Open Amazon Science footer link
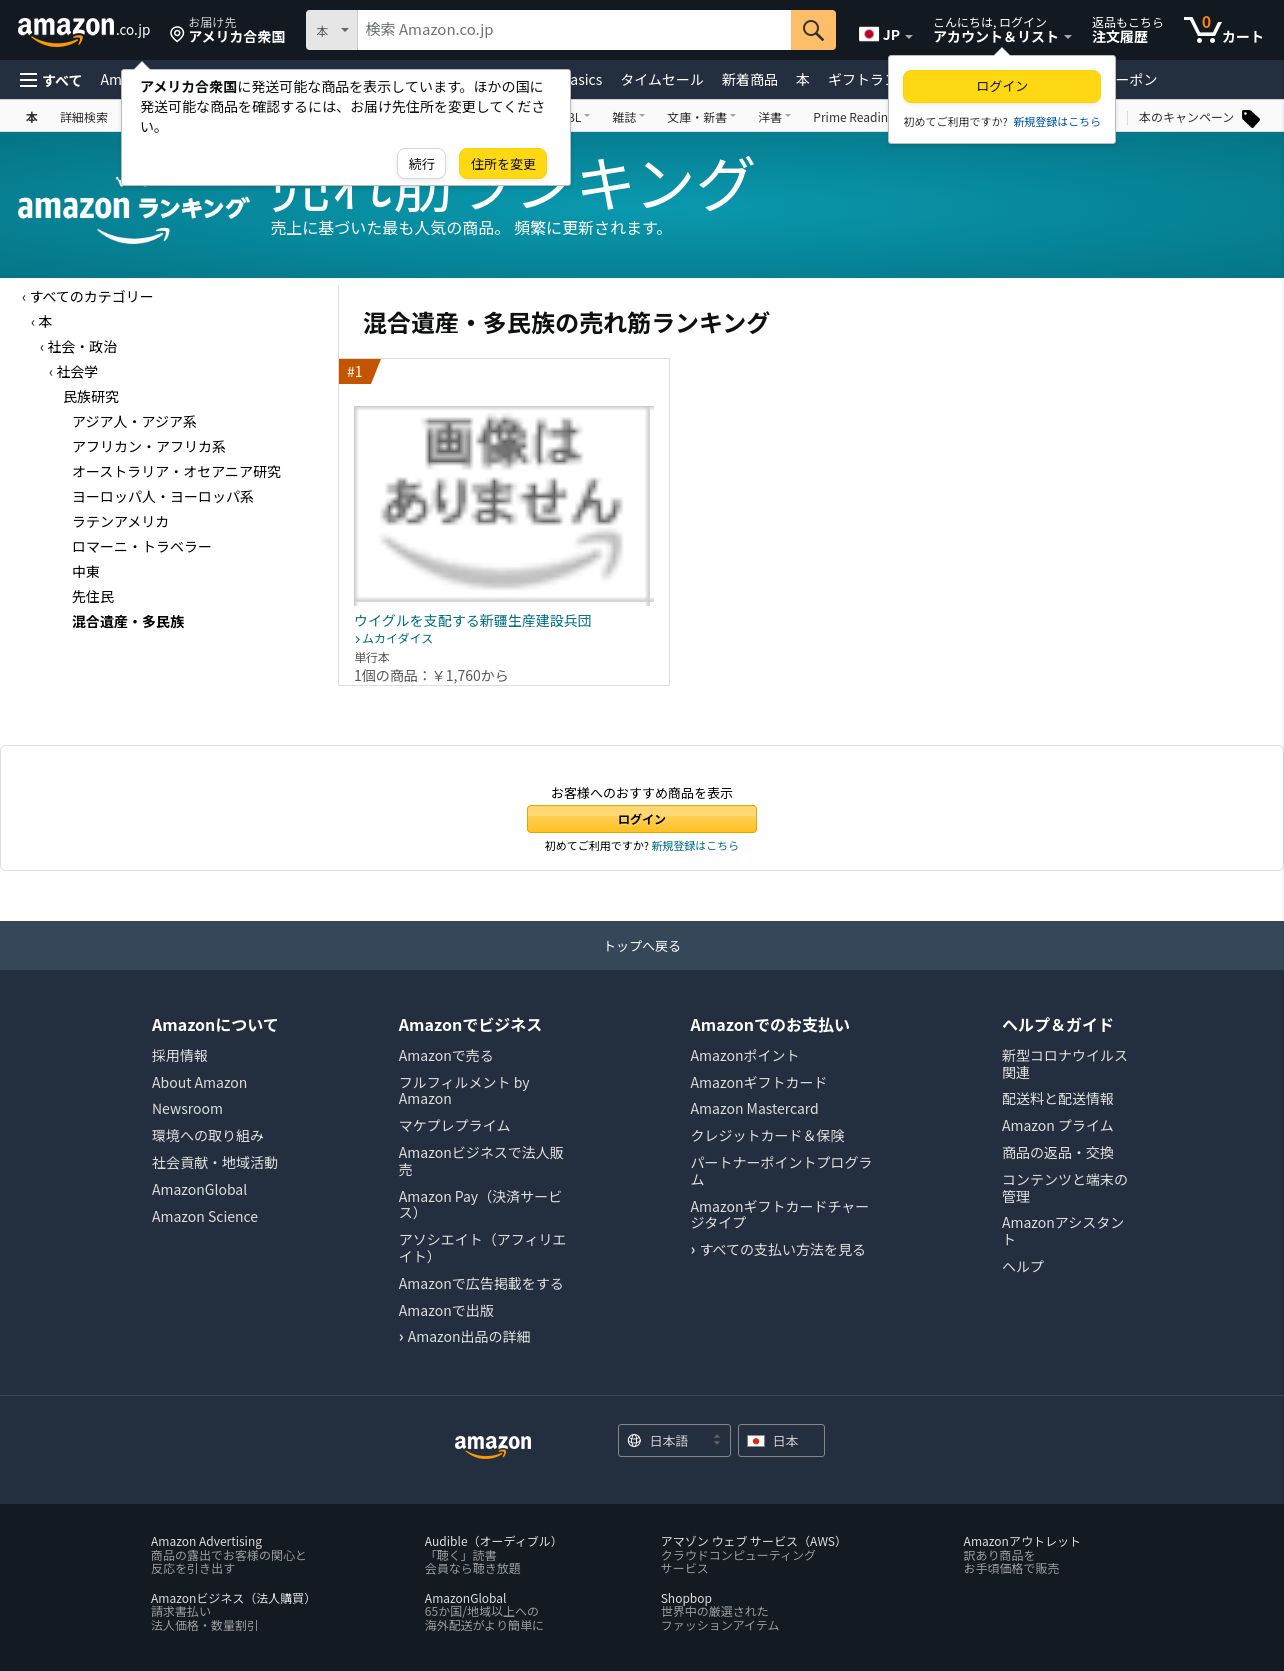Image resolution: width=1284 pixels, height=1671 pixels. tap(205, 1217)
